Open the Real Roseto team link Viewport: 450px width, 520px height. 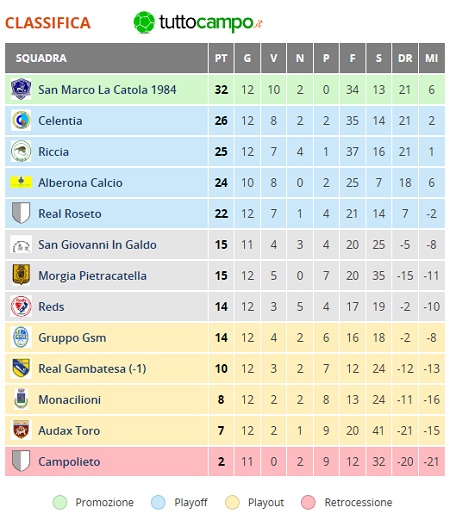[70, 214]
